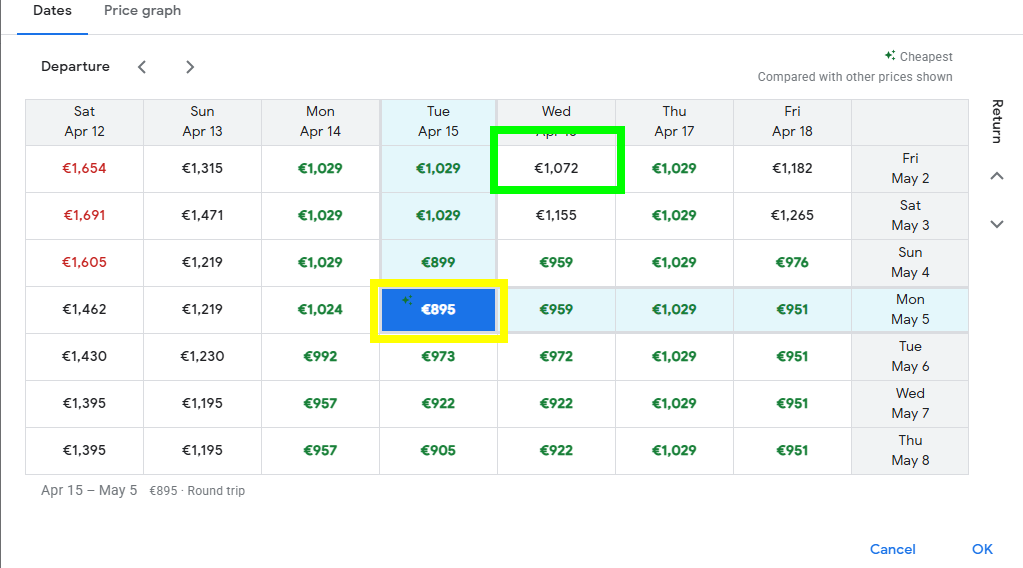Choose Apr 16 to May 8 €922 fare
The image size is (1023, 568).
click(557, 450)
